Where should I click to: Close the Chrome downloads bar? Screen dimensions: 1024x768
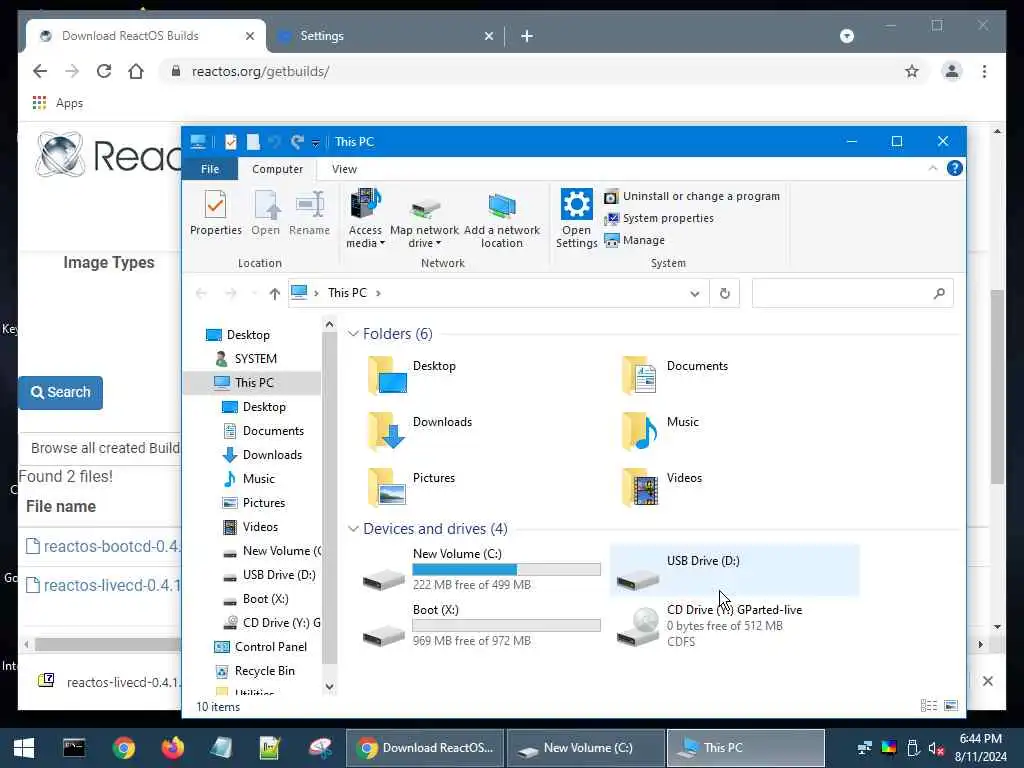coord(987,681)
